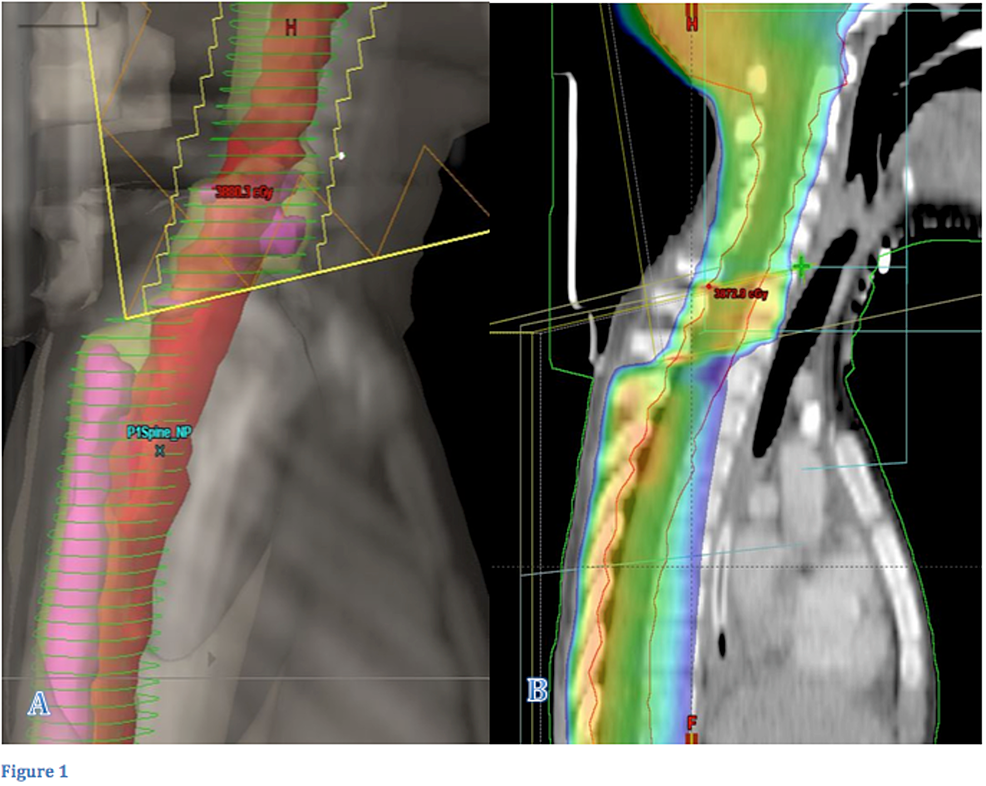The image size is (986, 786).
Task: Click the red dose point beside 3872.8 cGy
Action: coord(709,287)
